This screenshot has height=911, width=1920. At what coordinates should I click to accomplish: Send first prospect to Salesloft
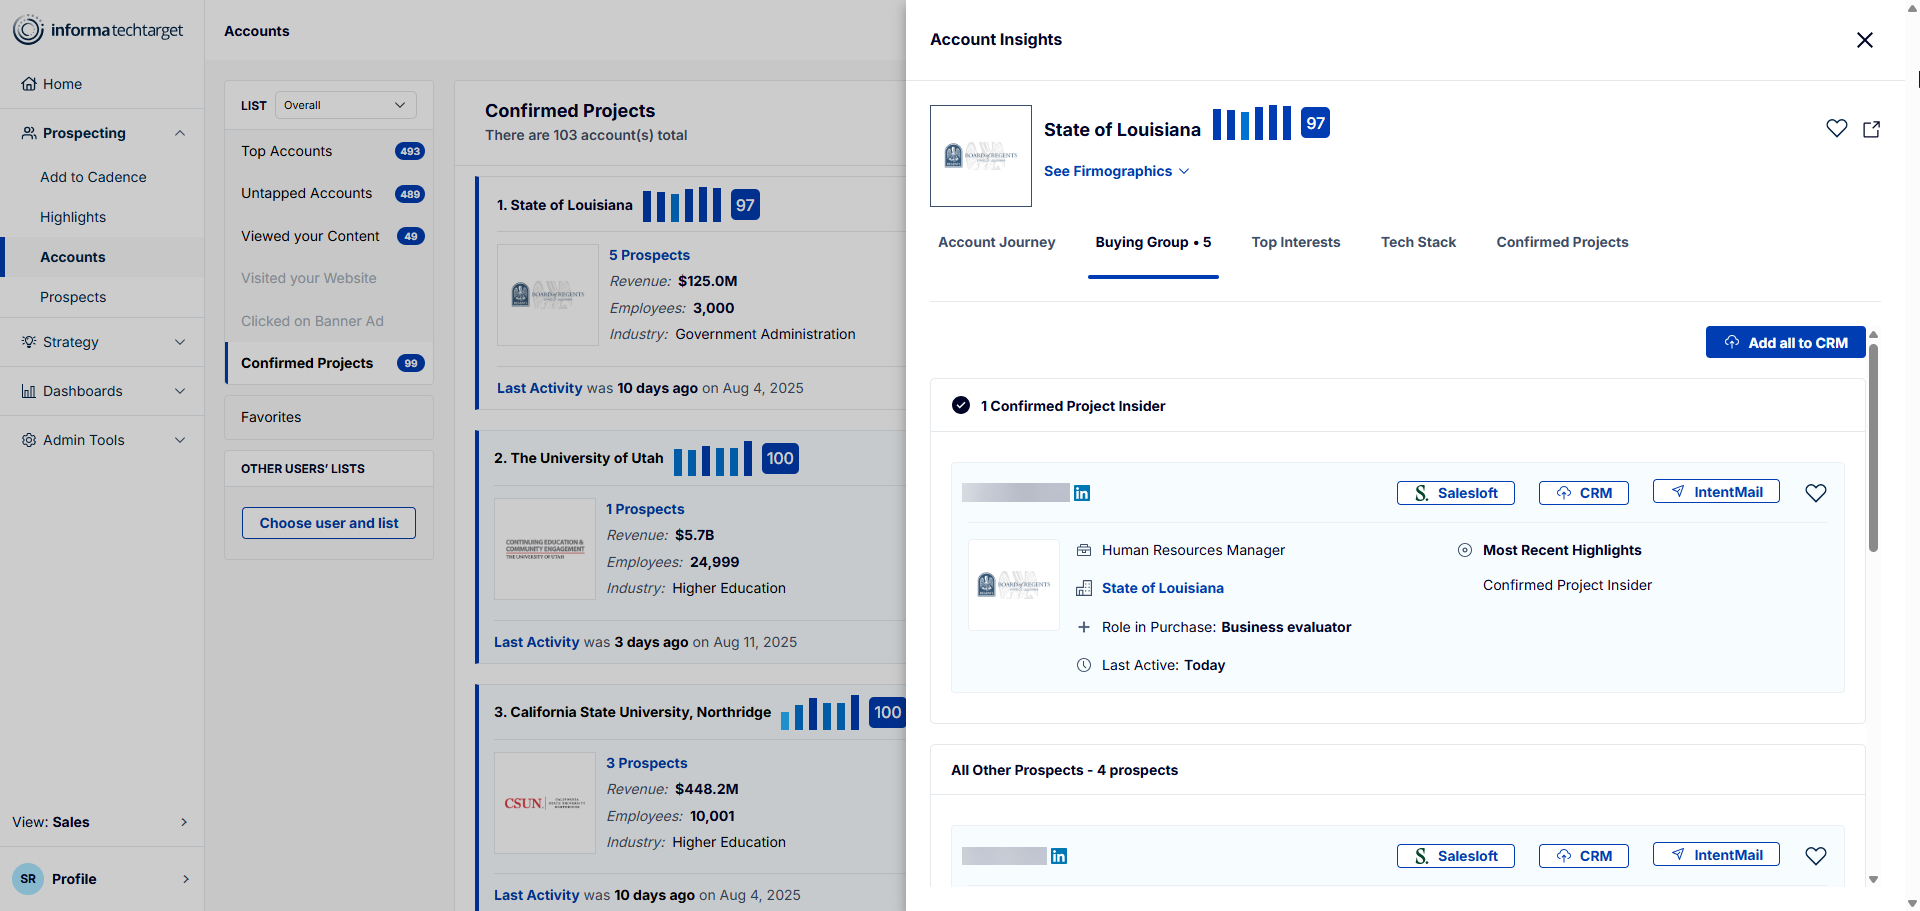(1455, 493)
